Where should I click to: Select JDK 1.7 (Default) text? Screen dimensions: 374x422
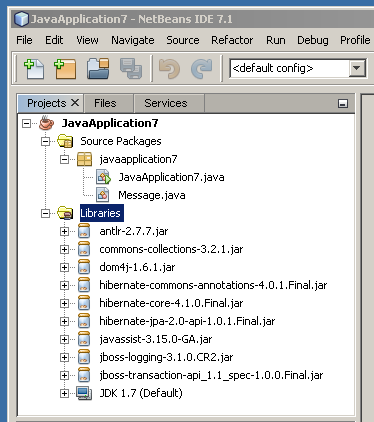point(141,393)
